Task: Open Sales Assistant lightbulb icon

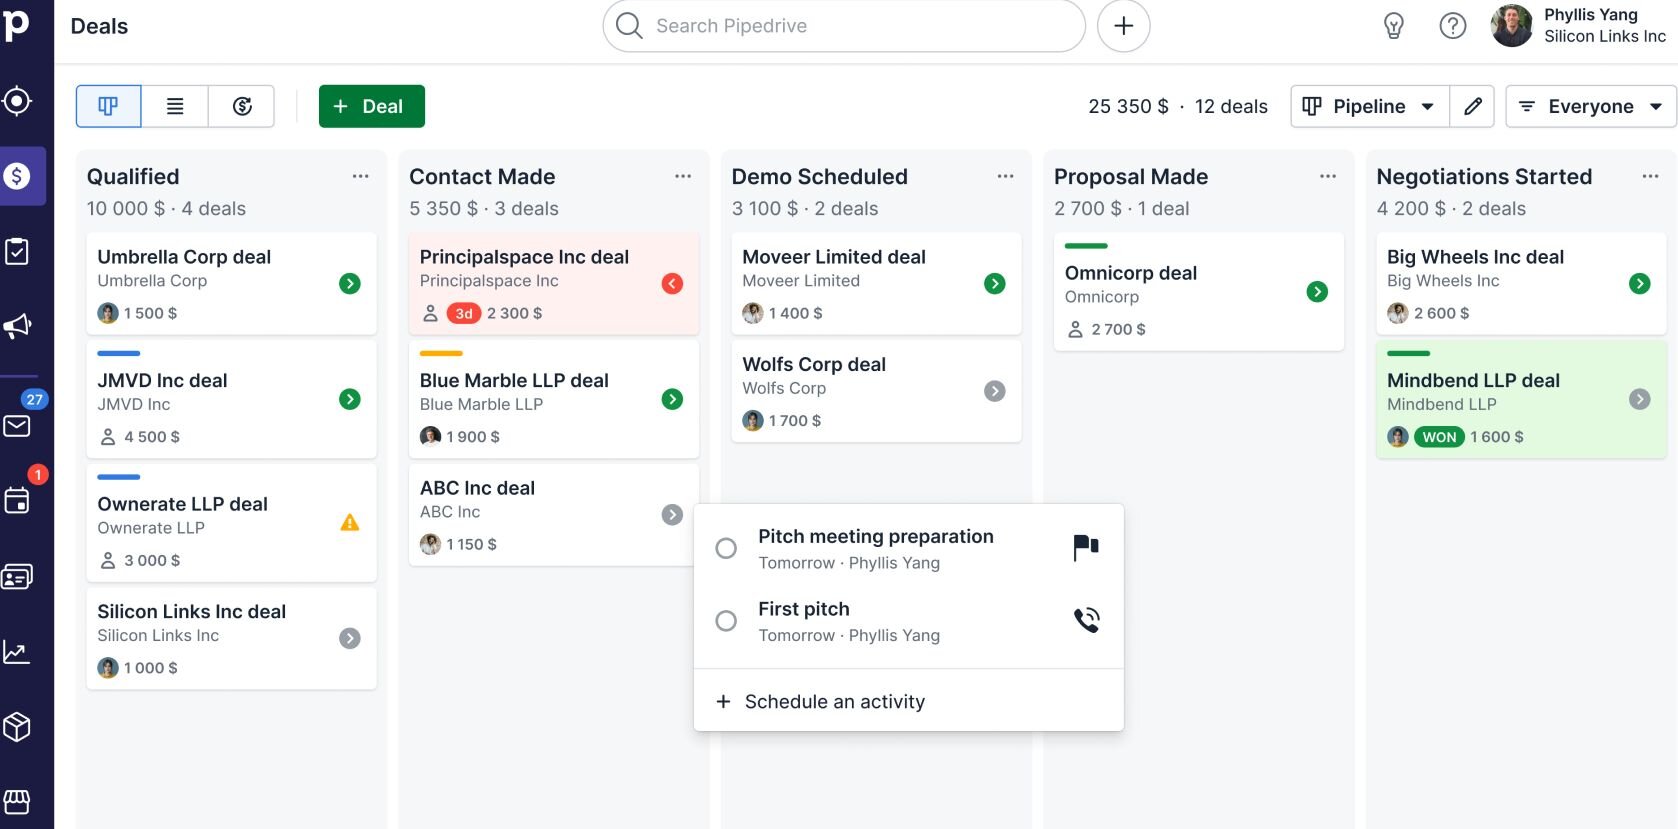Action: pos(1393,26)
